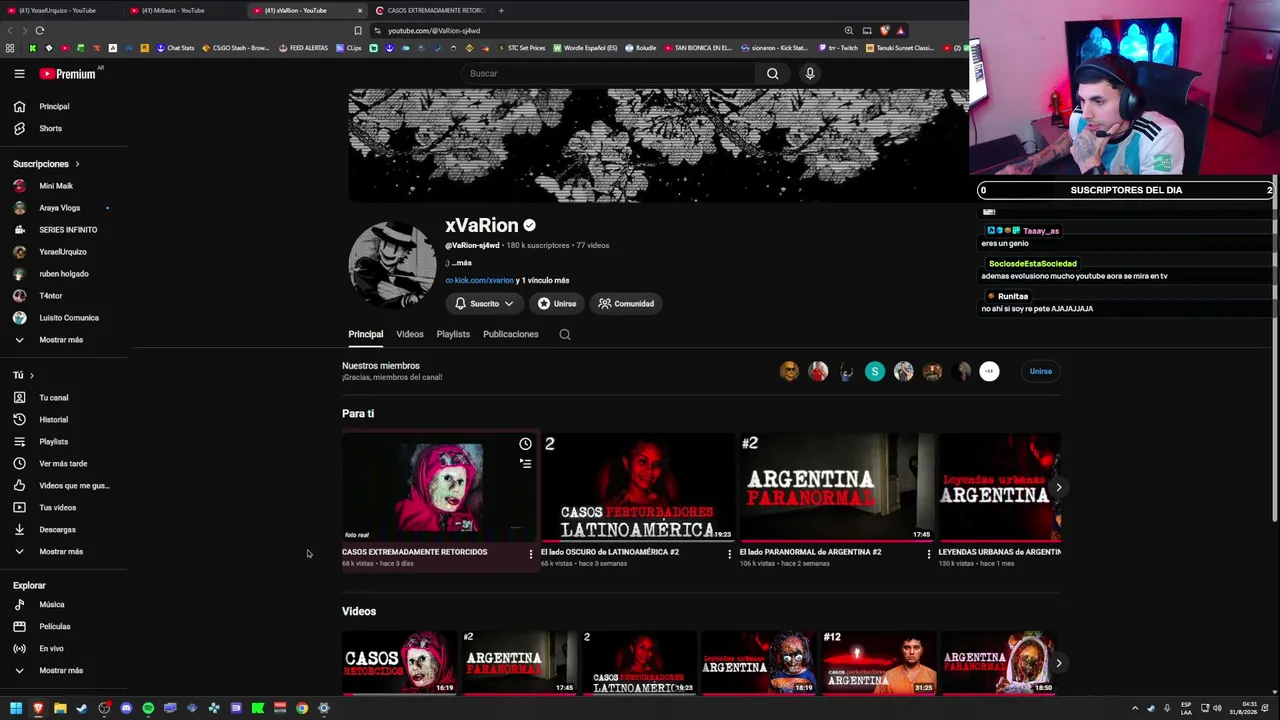The height and width of the screenshot is (720, 1280).
Task: Show hidden system tray icons
Action: [x=1134, y=708]
